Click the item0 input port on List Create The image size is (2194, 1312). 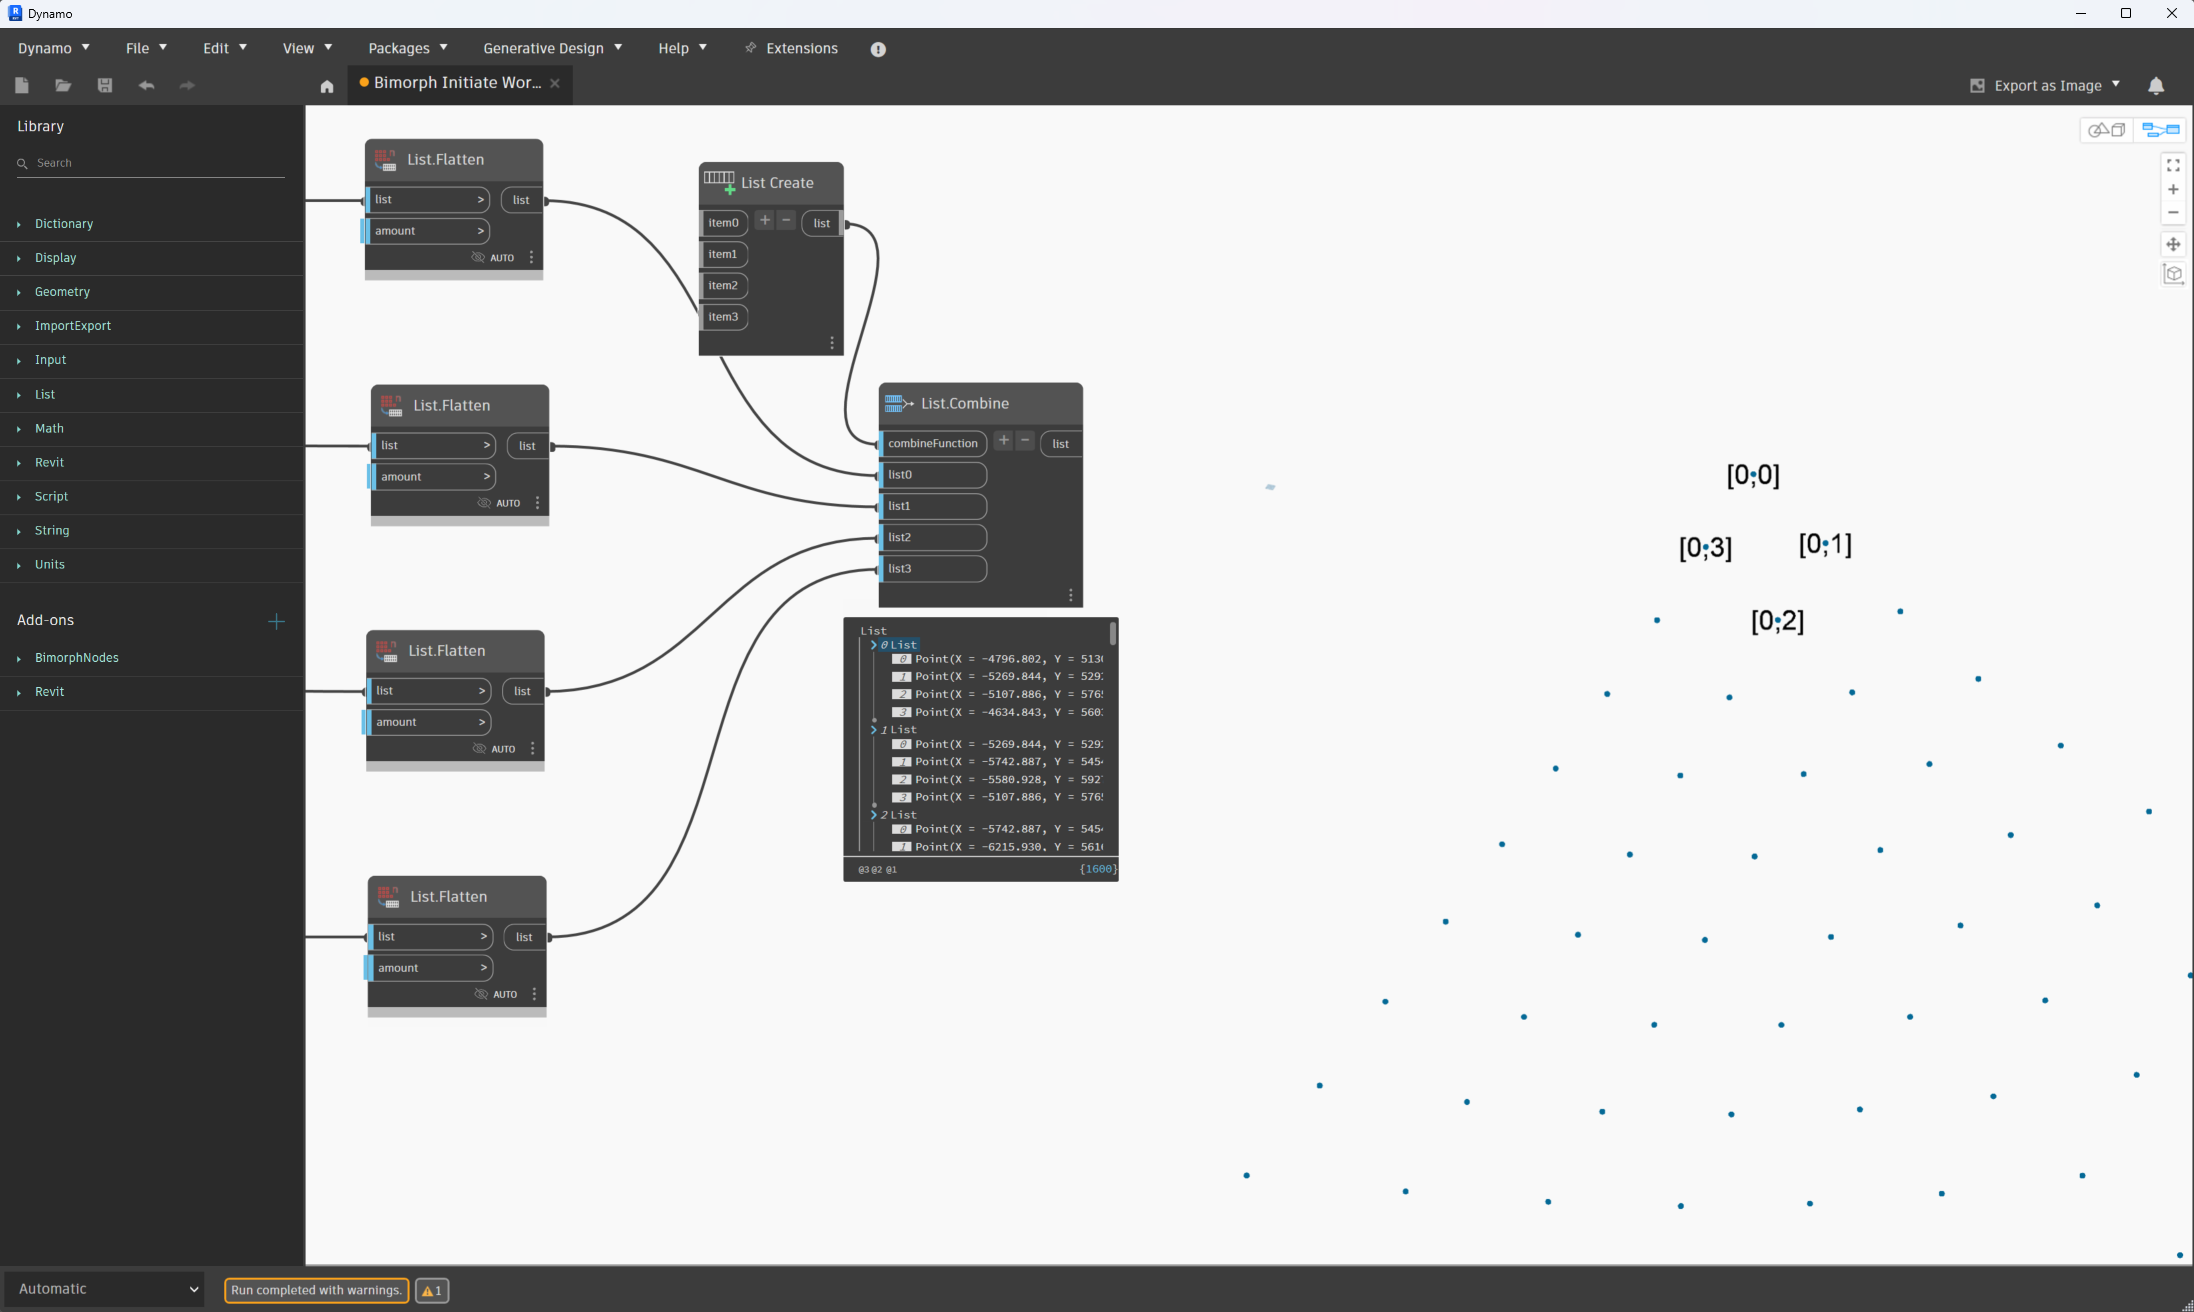723,223
